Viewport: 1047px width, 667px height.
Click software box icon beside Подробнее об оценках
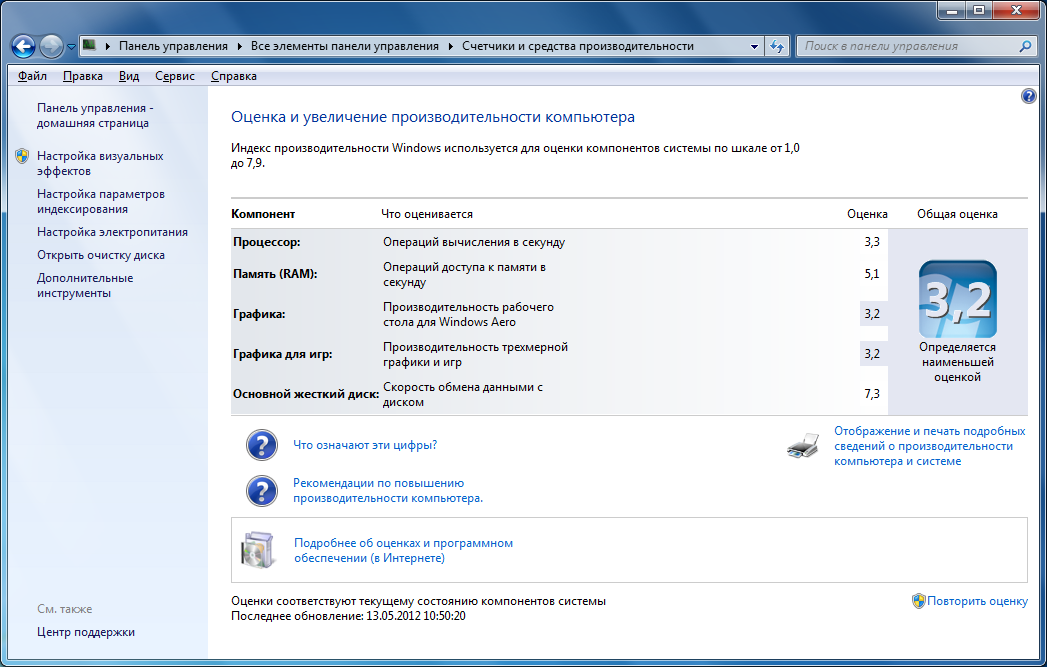(x=259, y=550)
